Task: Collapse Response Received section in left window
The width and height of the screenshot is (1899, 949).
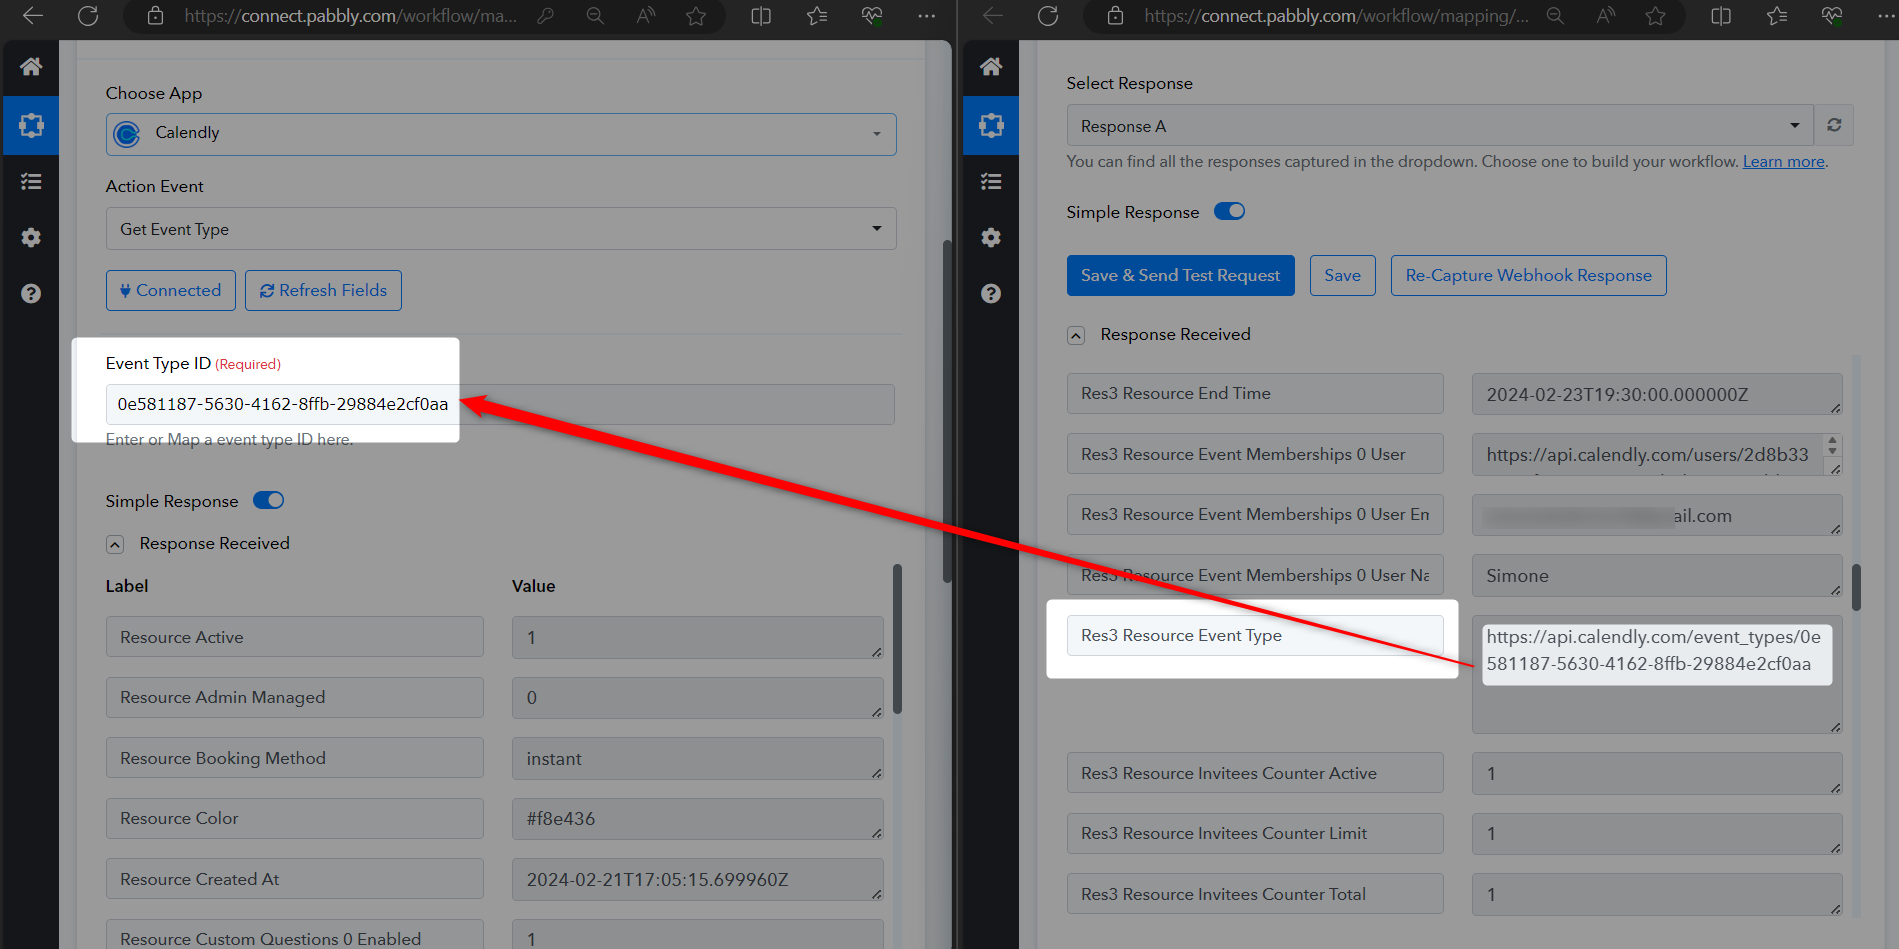Action: pos(115,544)
